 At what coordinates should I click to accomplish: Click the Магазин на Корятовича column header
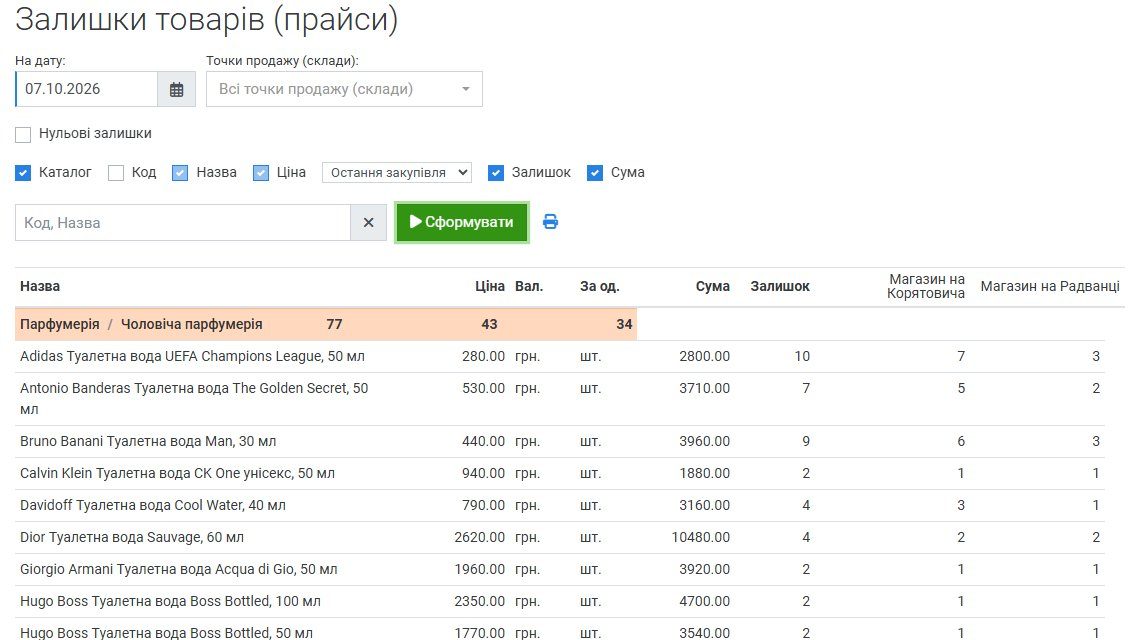pyautogui.click(x=926, y=287)
